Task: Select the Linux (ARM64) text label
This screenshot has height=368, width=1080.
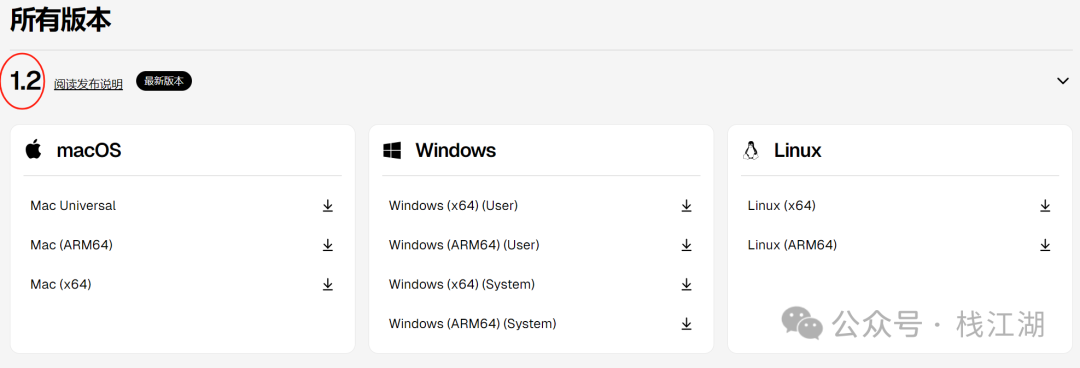Action: tap(792, 245)
